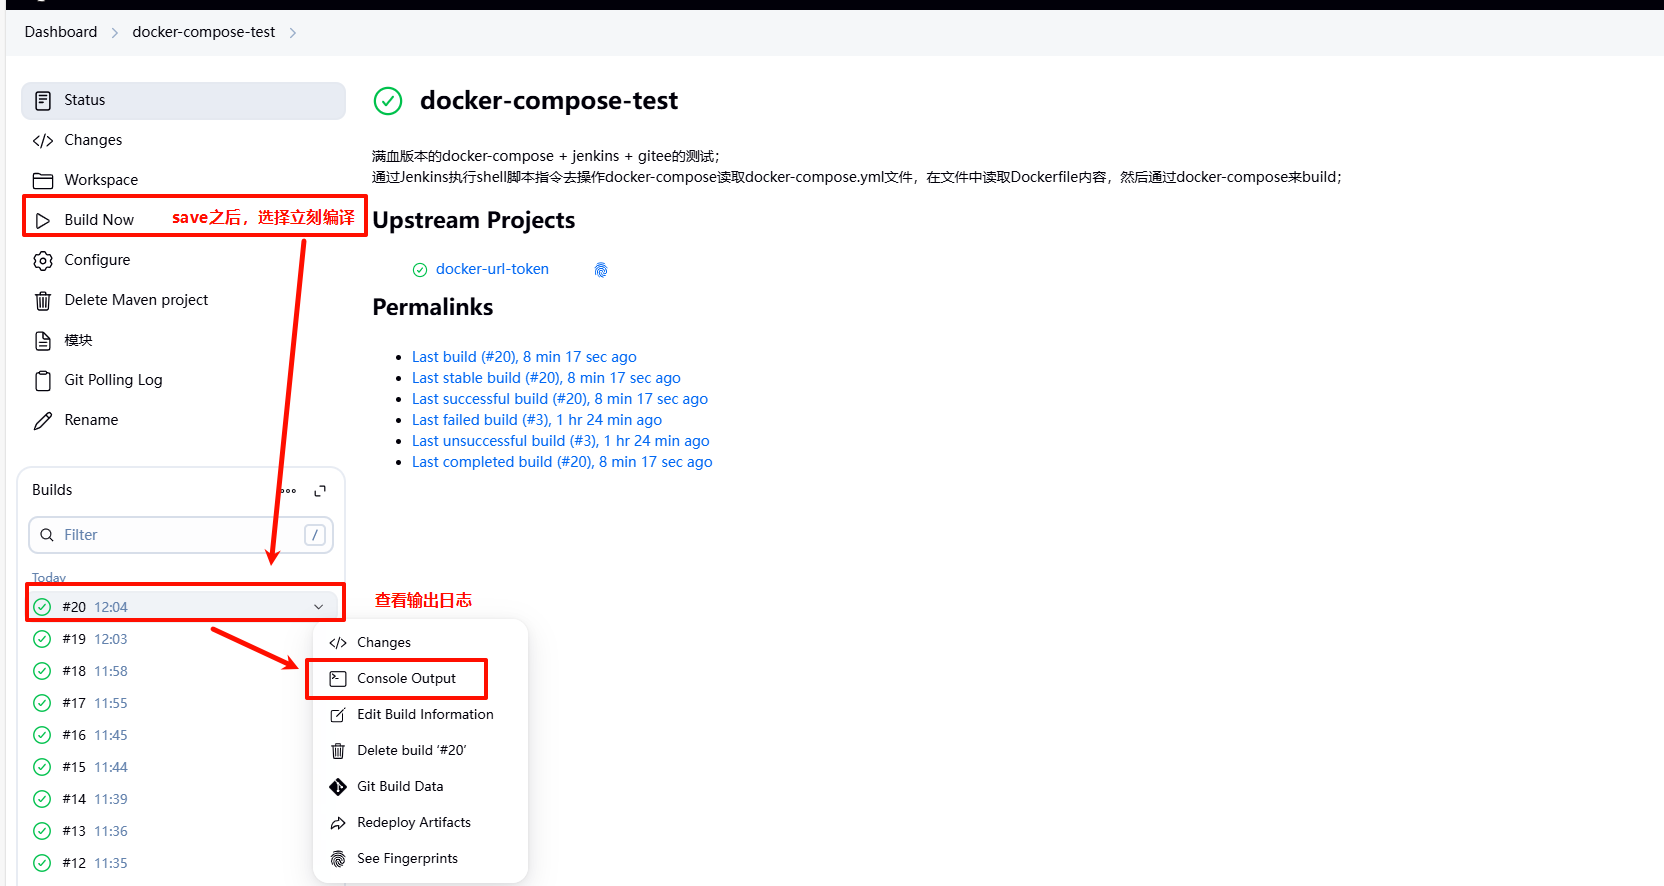Open Last completed build (#20) permalink

[x=562, y=462]
